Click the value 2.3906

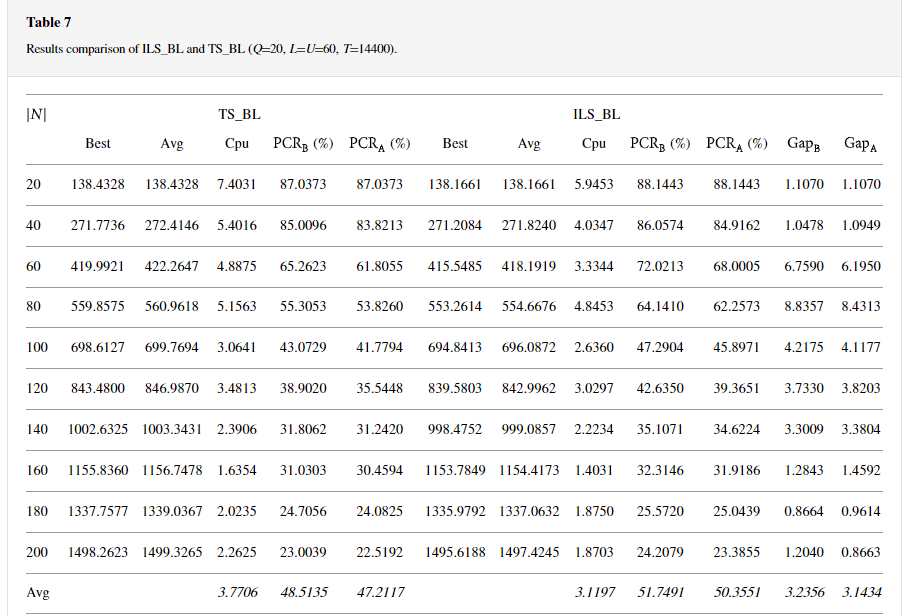point(236,429)
